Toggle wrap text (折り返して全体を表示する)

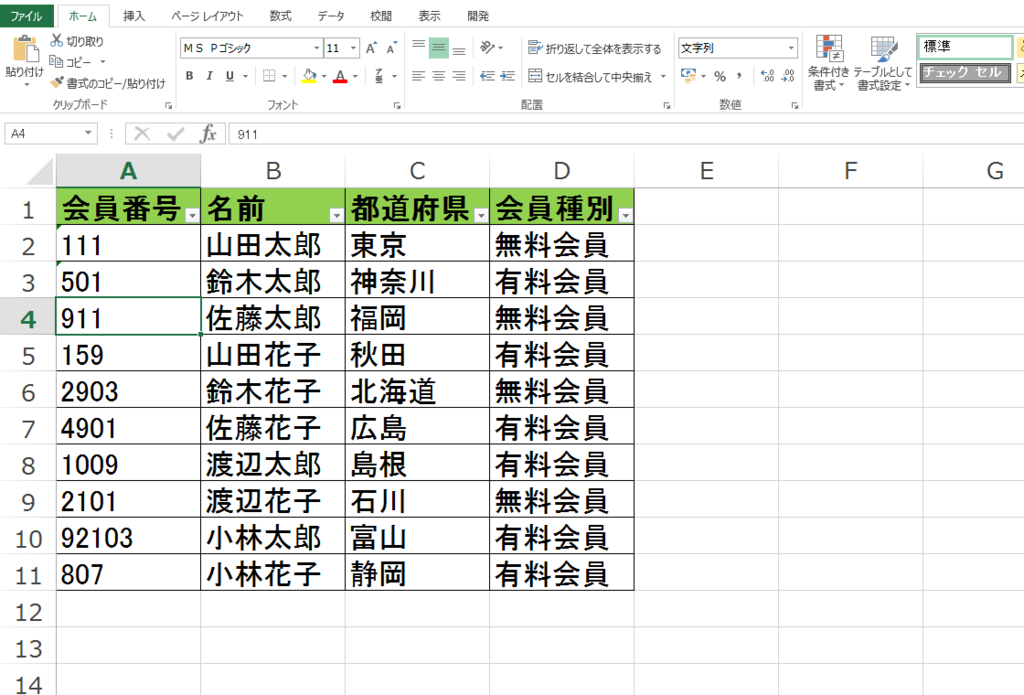pos(596,47)
